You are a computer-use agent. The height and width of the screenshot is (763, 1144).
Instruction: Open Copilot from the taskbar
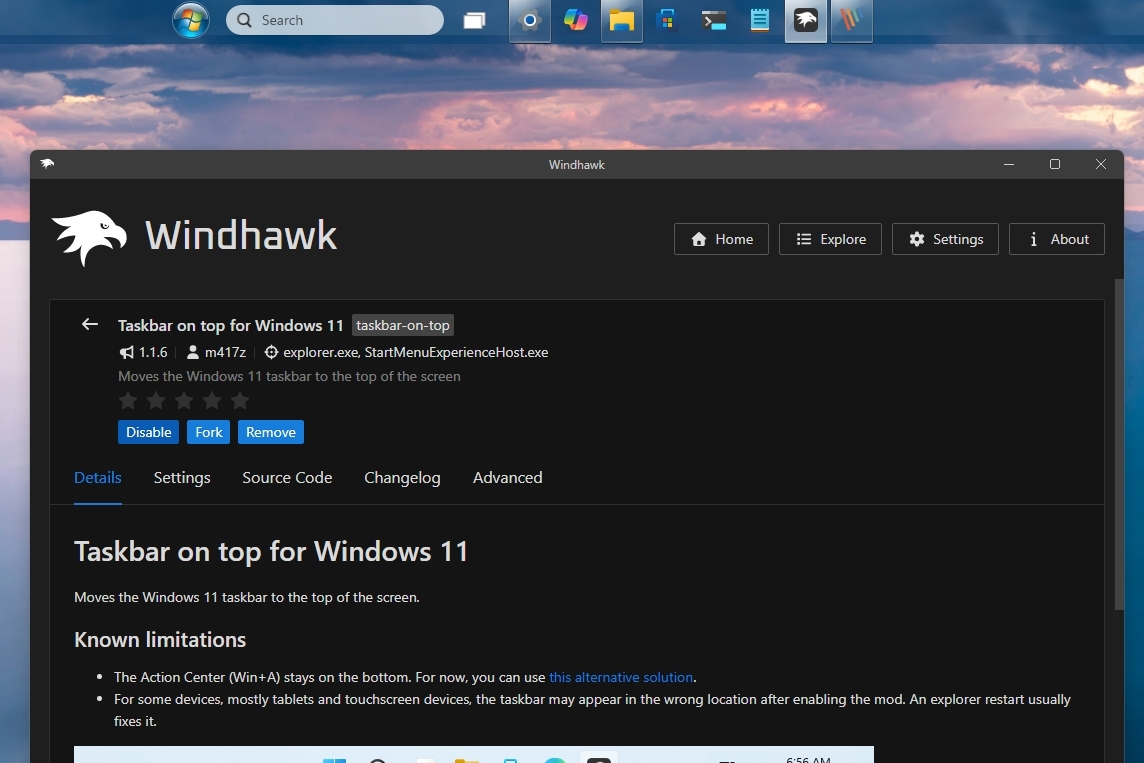coord(576,21)
